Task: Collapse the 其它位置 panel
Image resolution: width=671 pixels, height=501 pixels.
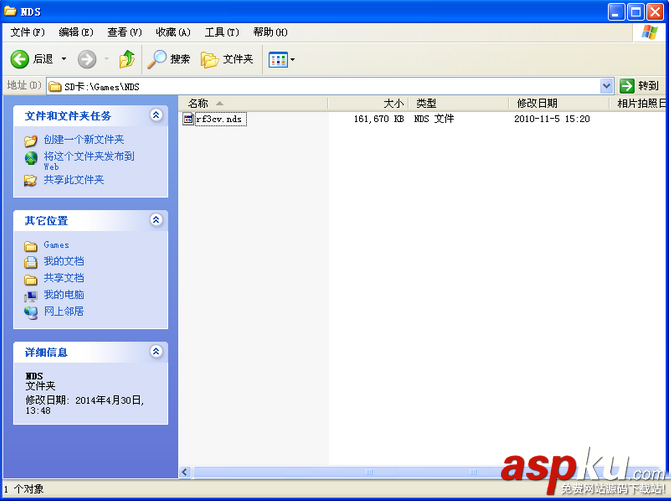Action: (x=156, y=220)
